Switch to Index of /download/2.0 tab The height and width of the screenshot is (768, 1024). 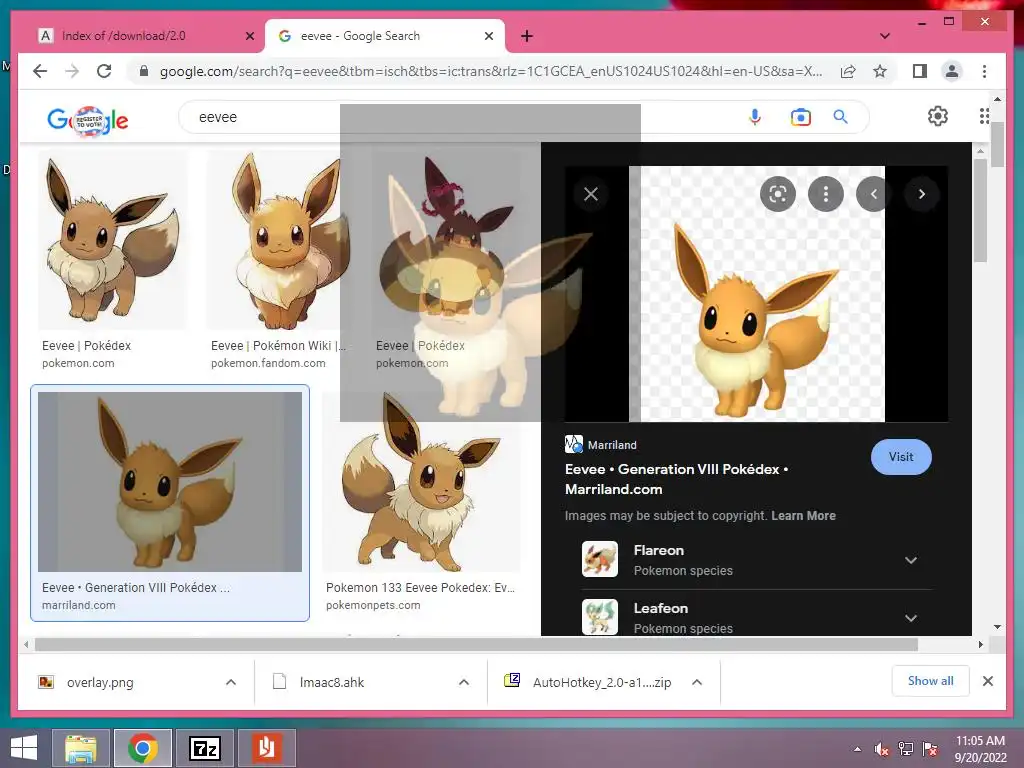pyautogui.click(x=123, y=36)
